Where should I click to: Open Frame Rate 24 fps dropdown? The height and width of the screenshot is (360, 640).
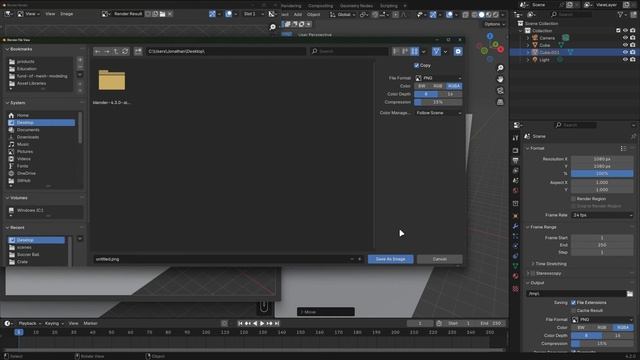coord(602,215)
